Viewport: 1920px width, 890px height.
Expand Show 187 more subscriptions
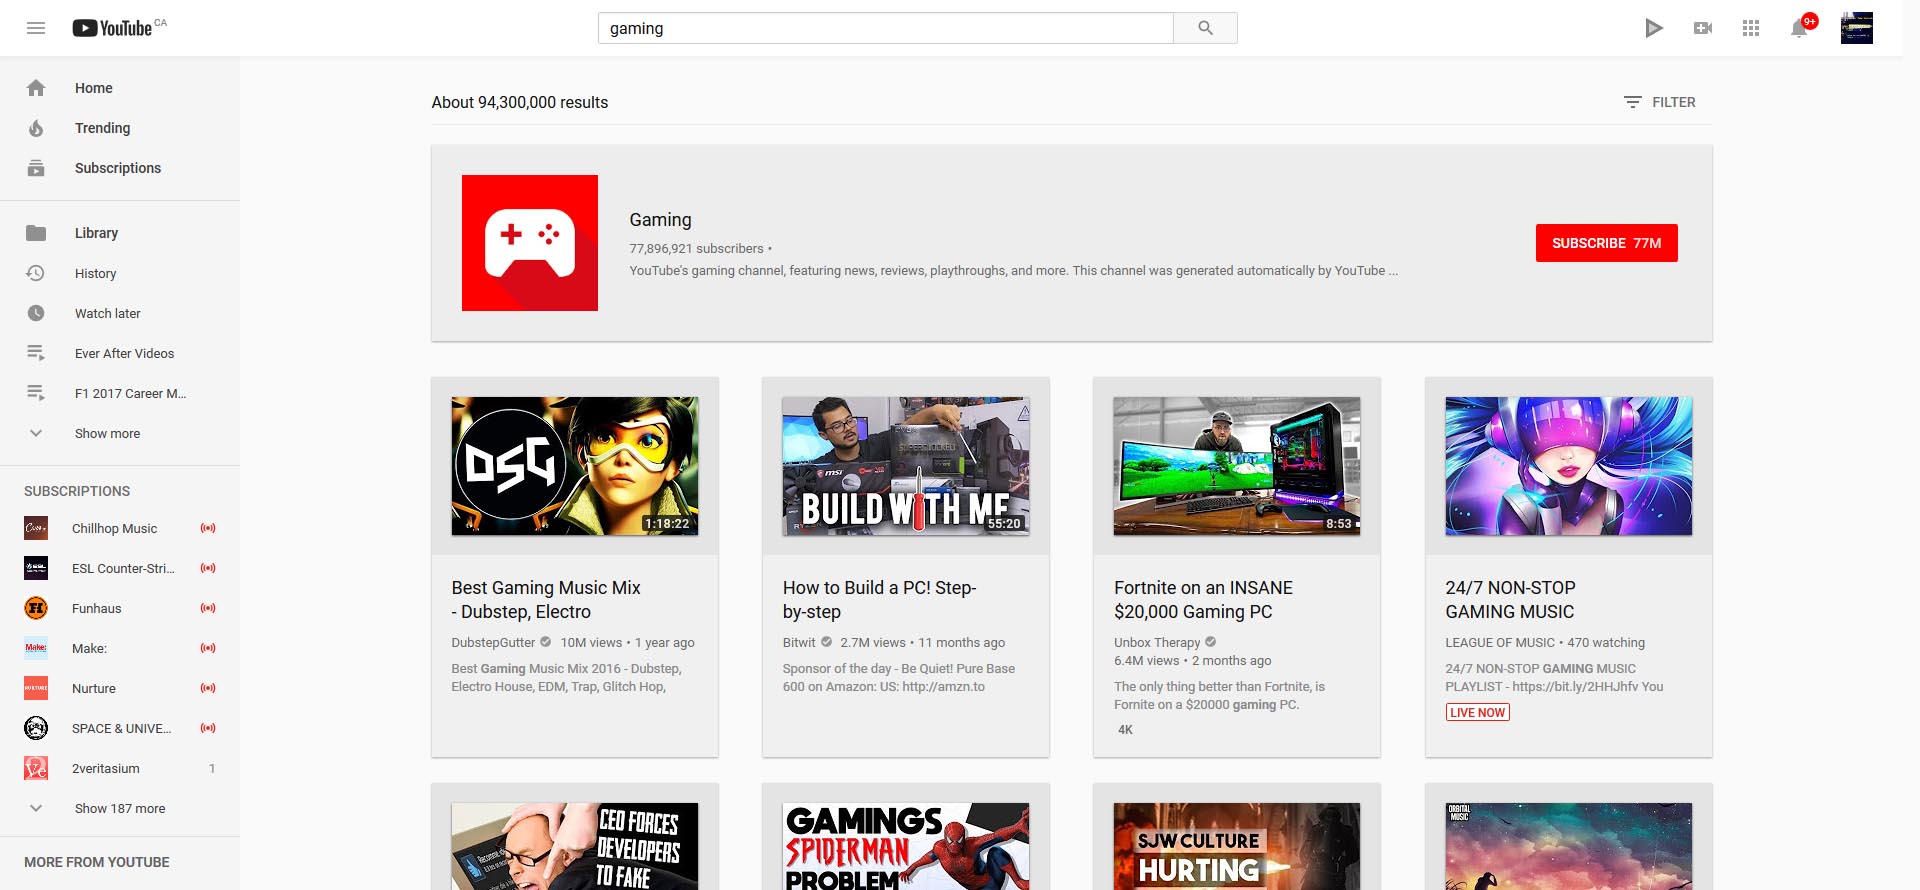tap(120, 808)
